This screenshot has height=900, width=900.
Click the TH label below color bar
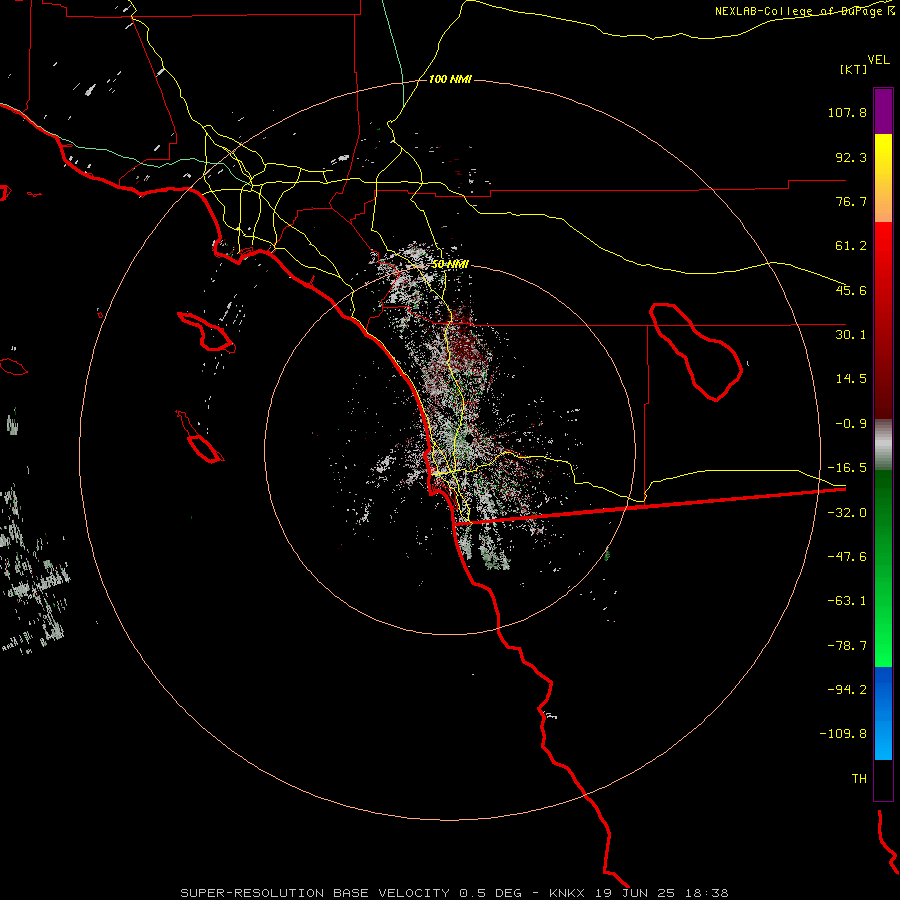(859, 779)
